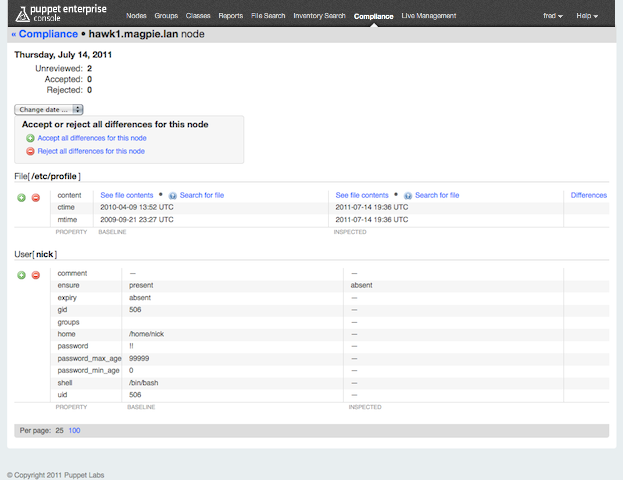Viewport: 623px width, 480px height.
Task: Reject User nick difference with red minus
Action: [36, 275]
